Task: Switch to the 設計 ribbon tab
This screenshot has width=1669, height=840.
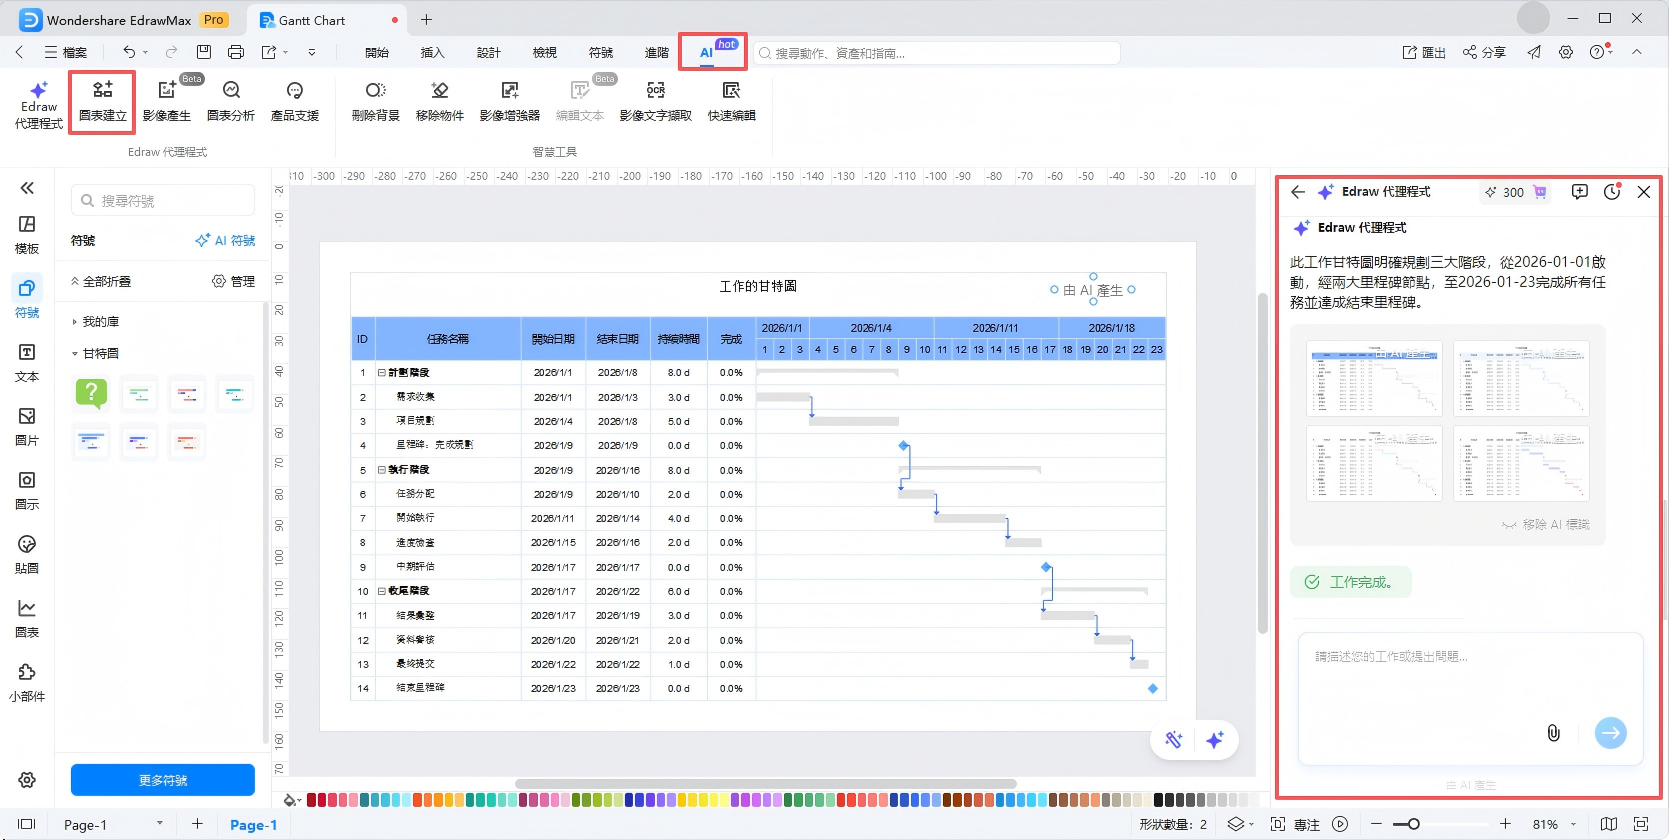Action: point(488,53)
